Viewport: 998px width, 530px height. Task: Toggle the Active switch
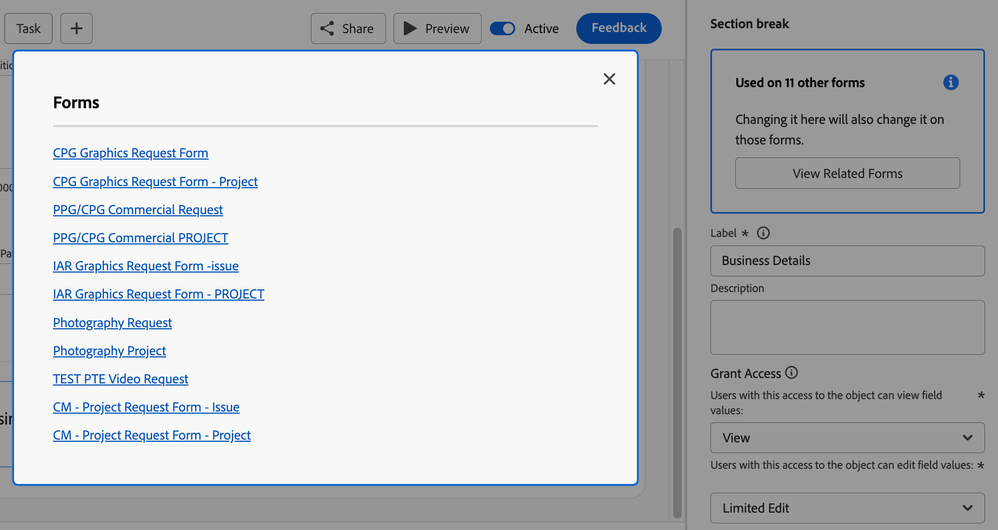503,28
